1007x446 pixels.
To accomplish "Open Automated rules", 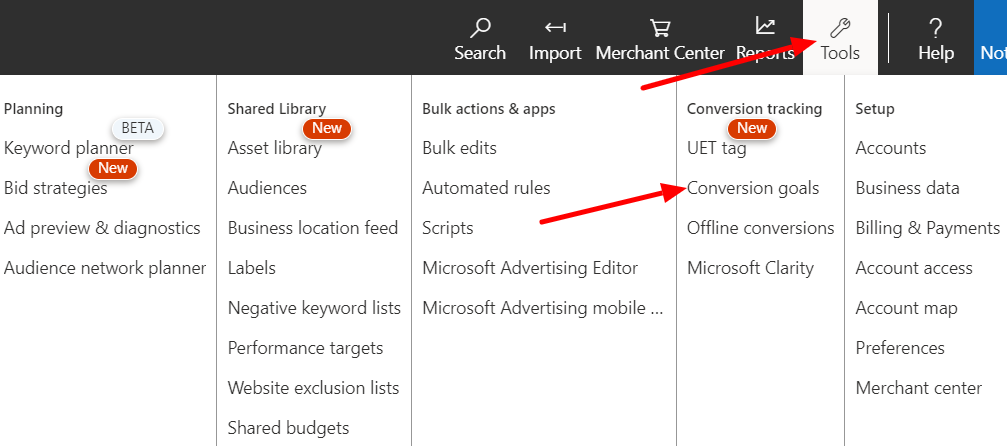I will coord(486,188).
